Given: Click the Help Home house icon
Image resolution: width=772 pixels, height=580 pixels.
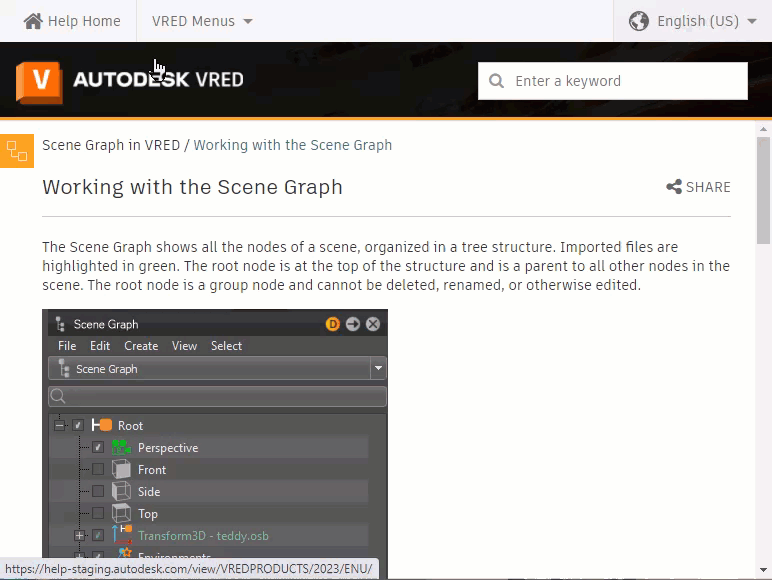Looking at the screenshot, I should click(33, 21).
